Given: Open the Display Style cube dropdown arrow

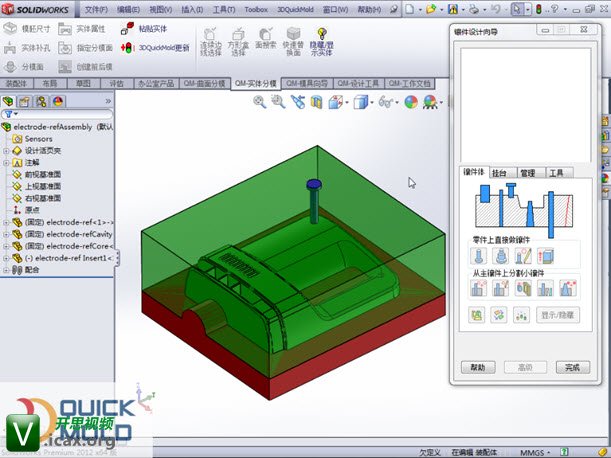Looking at the screenshot, I should [372, 103].
